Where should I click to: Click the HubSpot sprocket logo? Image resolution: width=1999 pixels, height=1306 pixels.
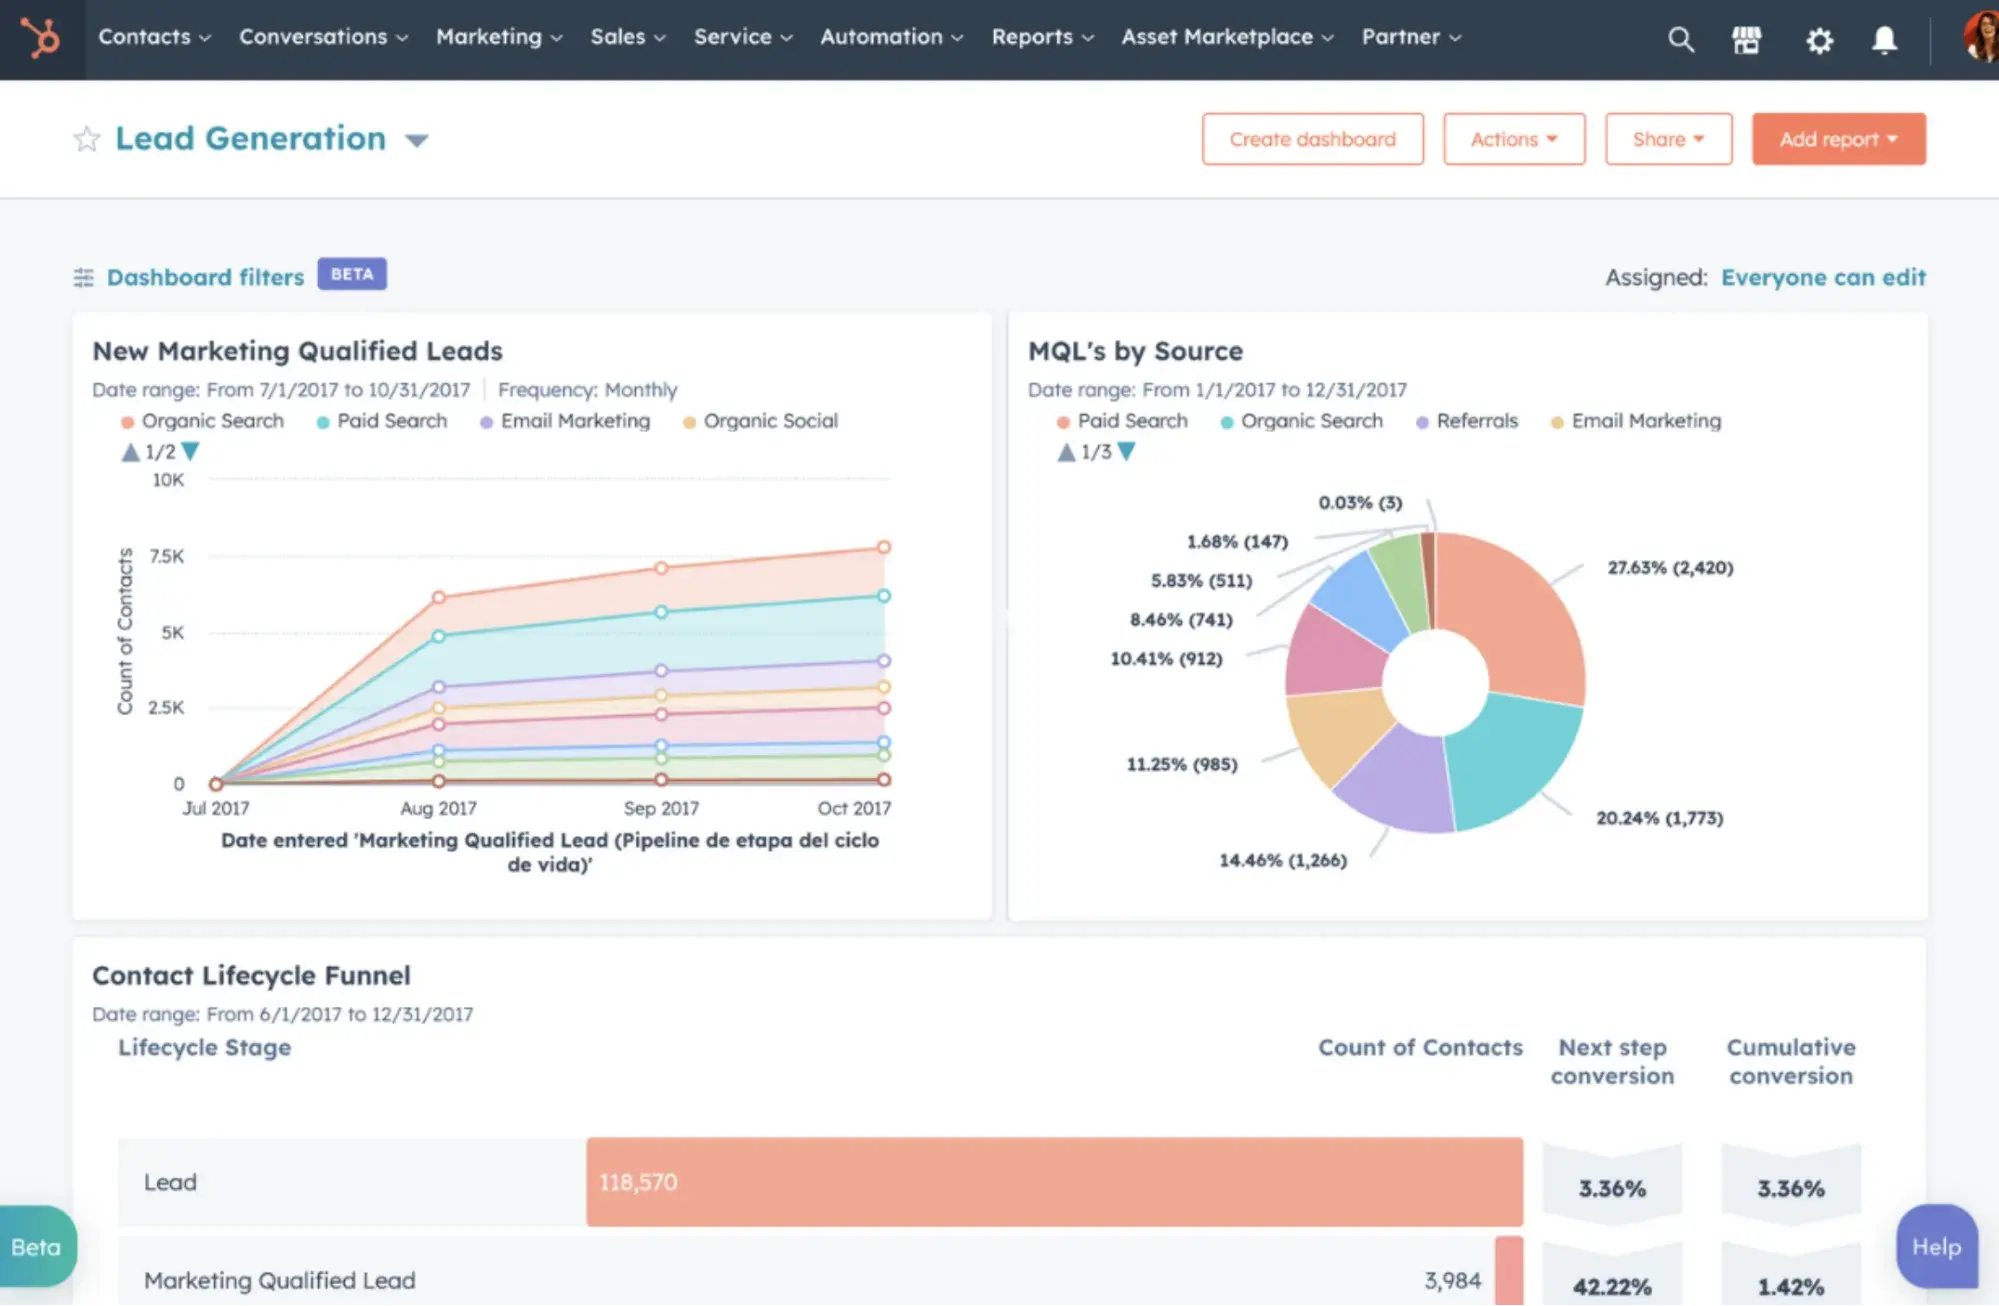pyautogui.click(x=42, y=39)
